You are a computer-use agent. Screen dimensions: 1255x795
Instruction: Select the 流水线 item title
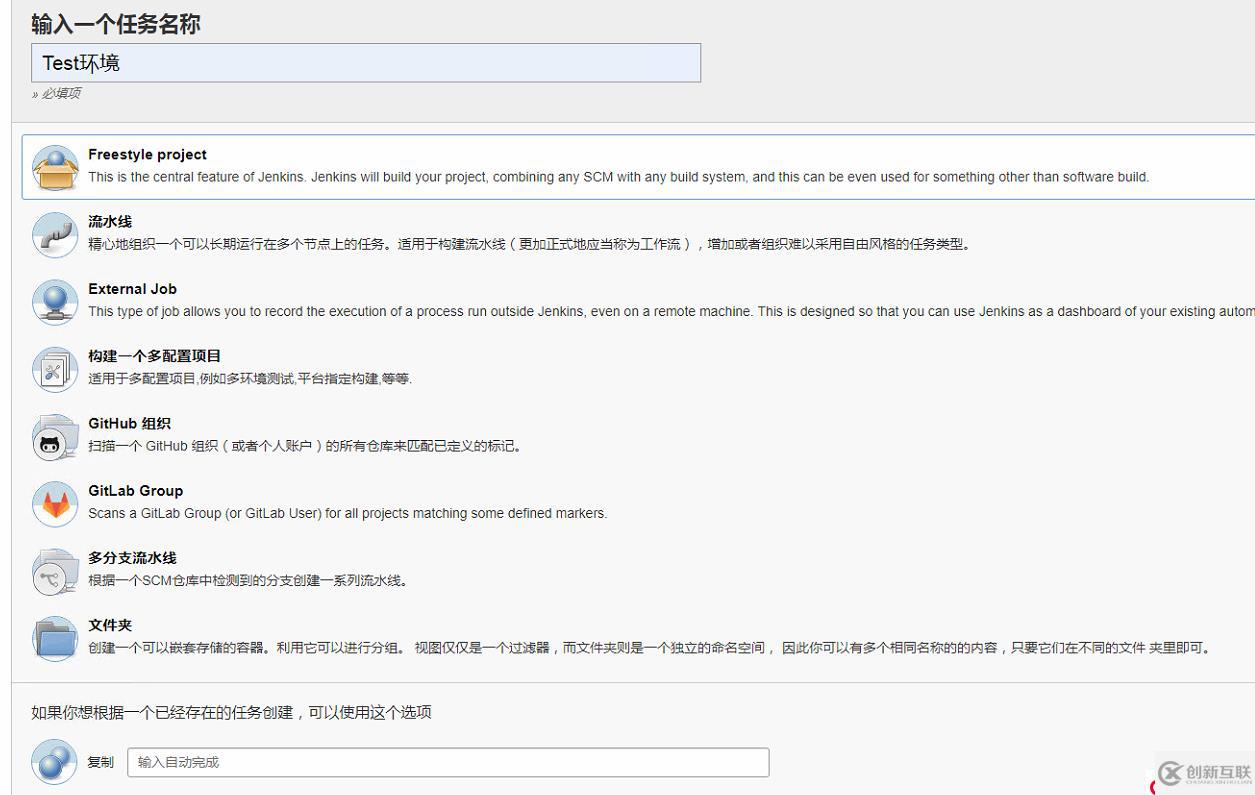pyautogui.click(x=110, y=222)
